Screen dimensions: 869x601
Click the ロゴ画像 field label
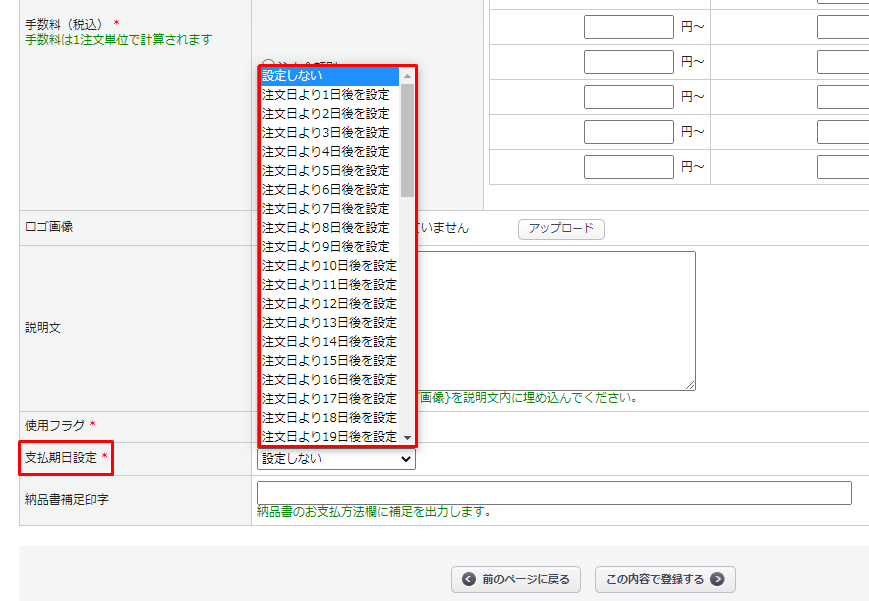tap(49, 226)
